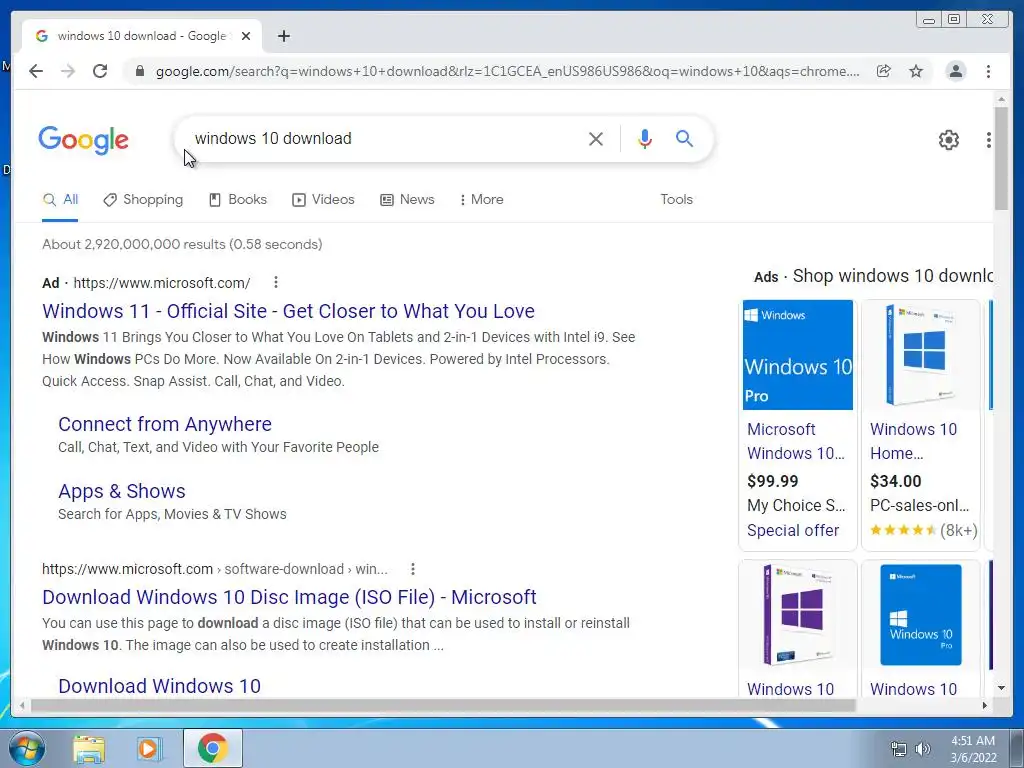Click the browser forward arrow
Image resolution: width=1024 pixels, height=768 pixels.
point(68,71)
